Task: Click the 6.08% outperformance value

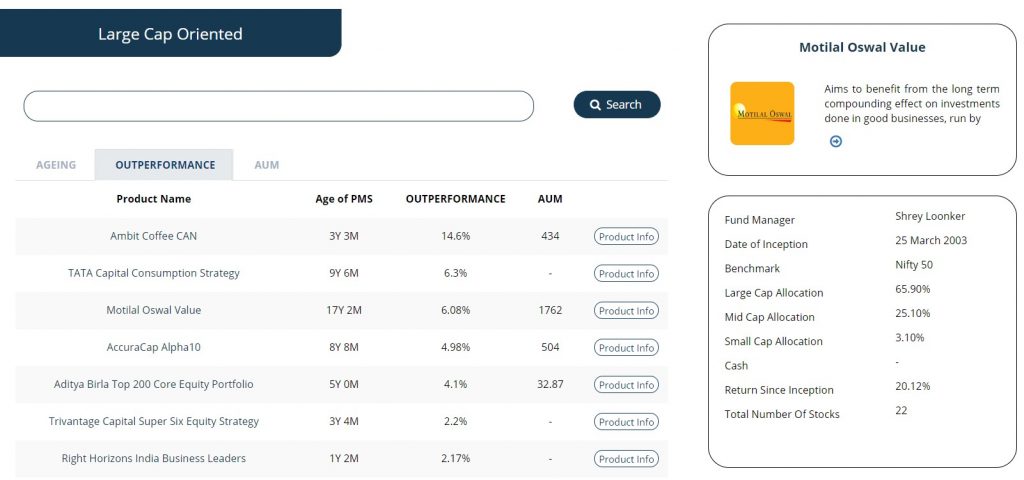Action: pyautogui.click(x=455, y=310)
